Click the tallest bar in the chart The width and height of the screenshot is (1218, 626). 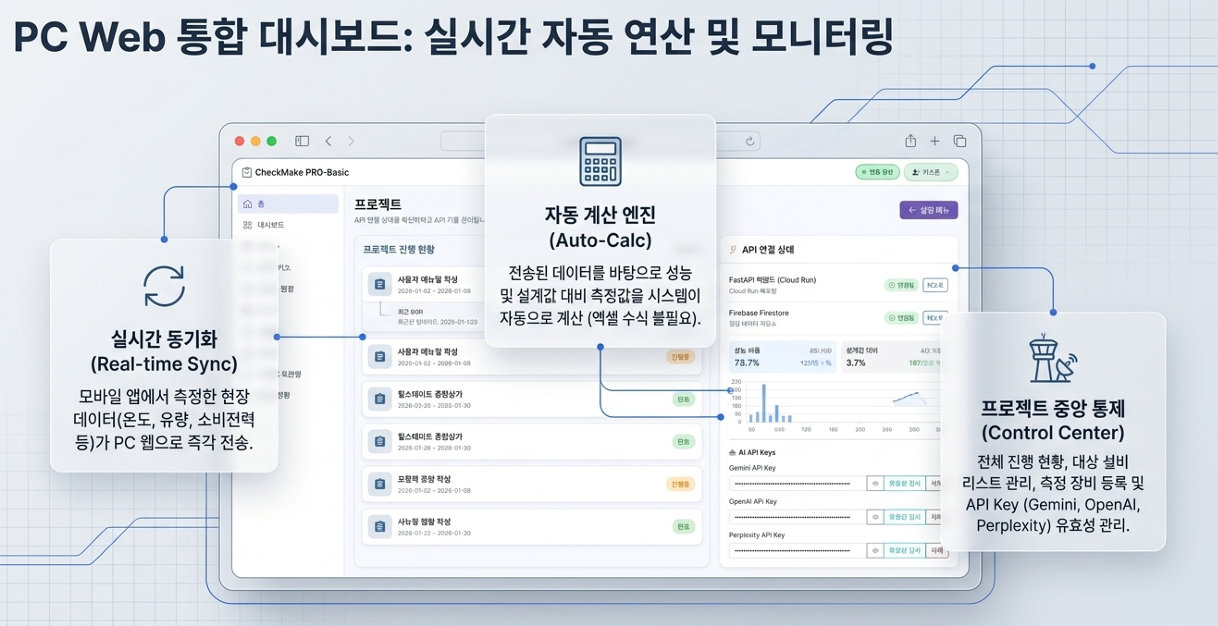pyautogui.click(x=763, y=403)
